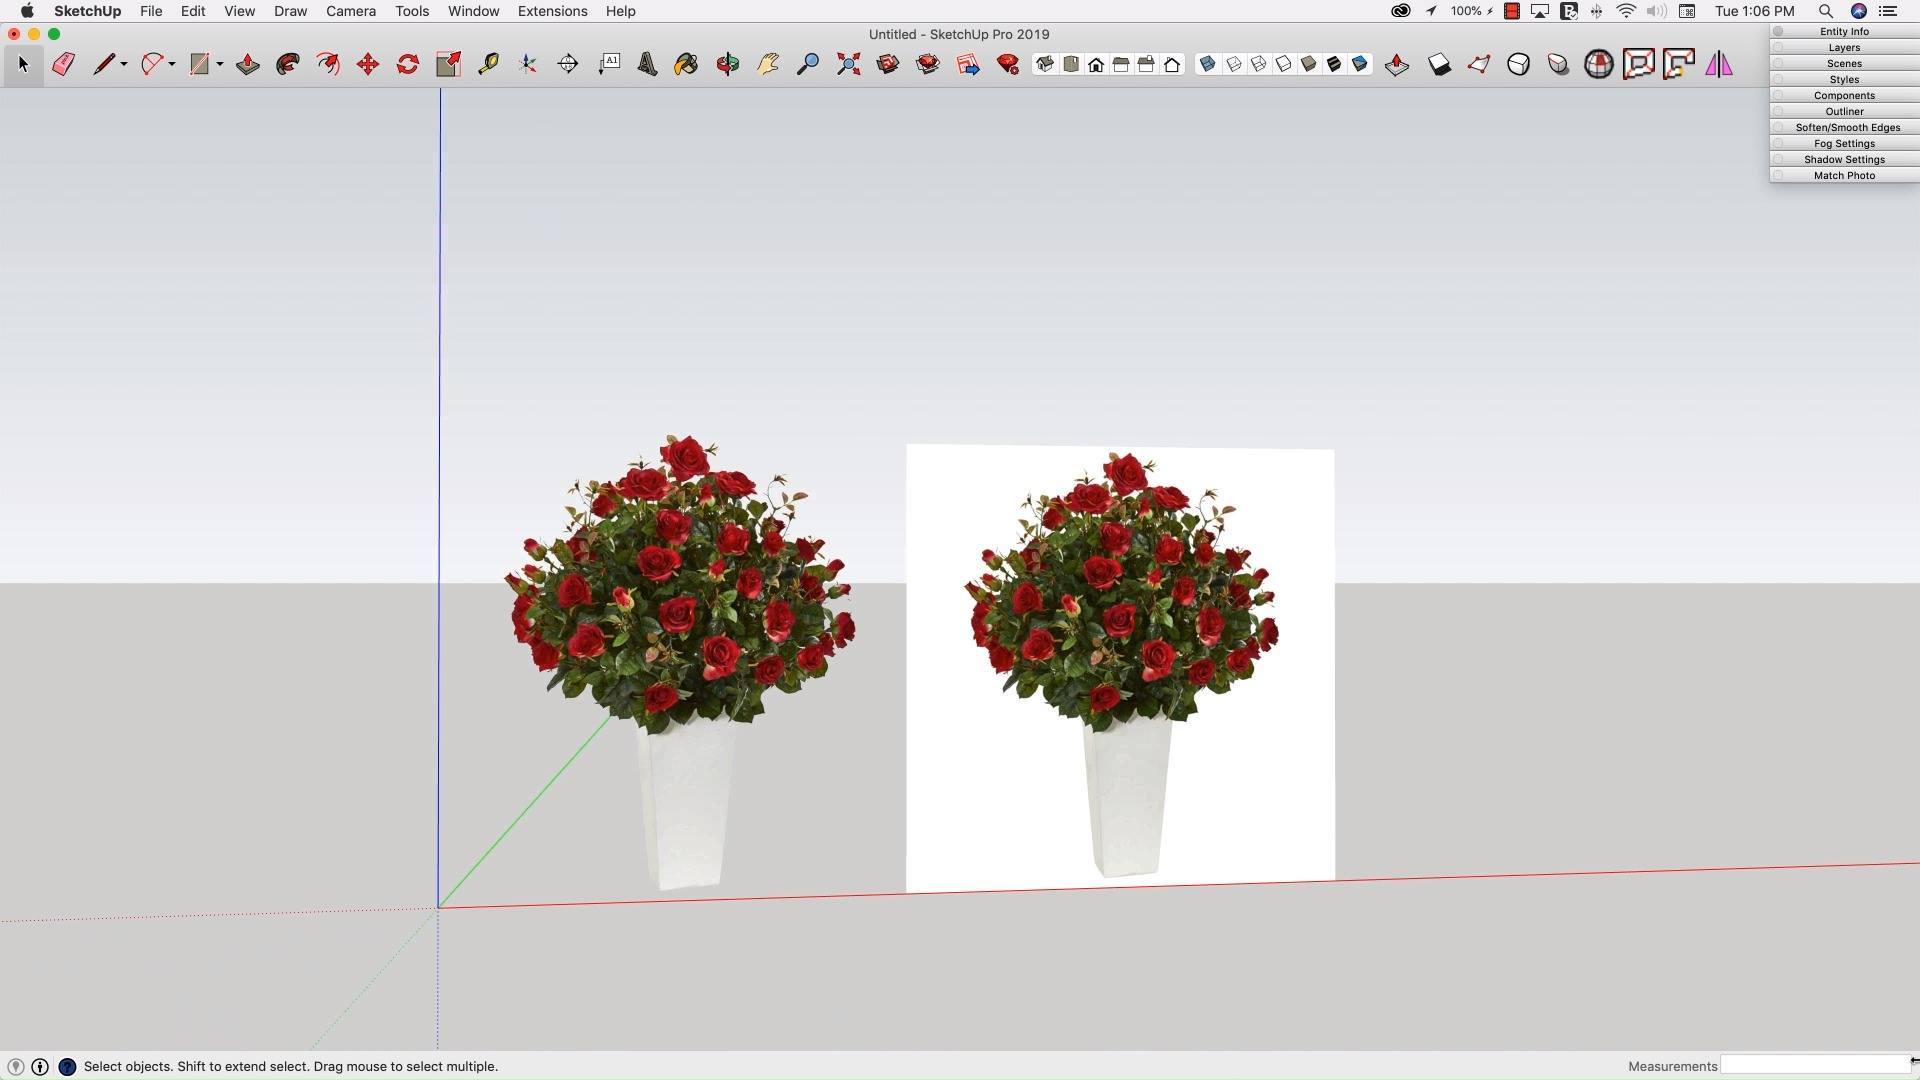This screenshot has height=1080, width=1920.
Task: Switch to Iso standard view
Action: (x=1045, y=64)
